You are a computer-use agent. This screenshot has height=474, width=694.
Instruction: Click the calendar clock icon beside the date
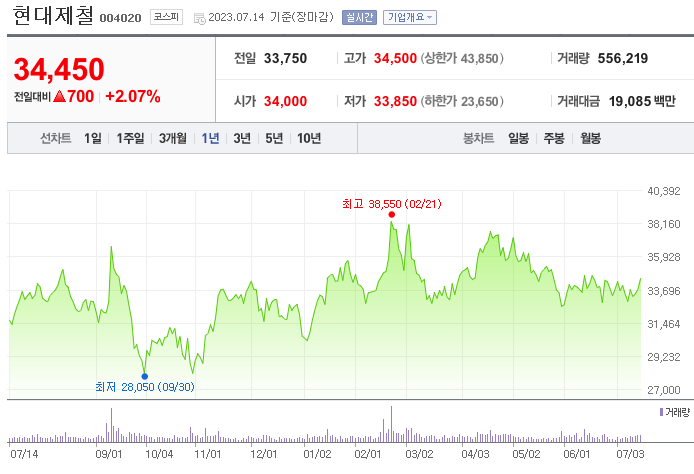click(x=200, y=18)
